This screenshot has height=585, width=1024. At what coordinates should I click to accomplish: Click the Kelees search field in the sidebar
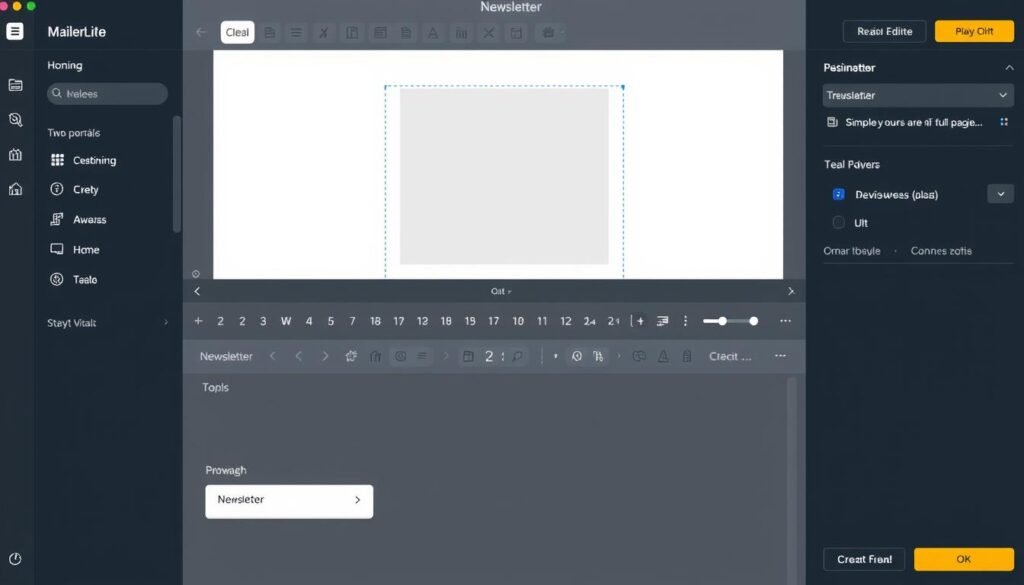coord(106,93)
